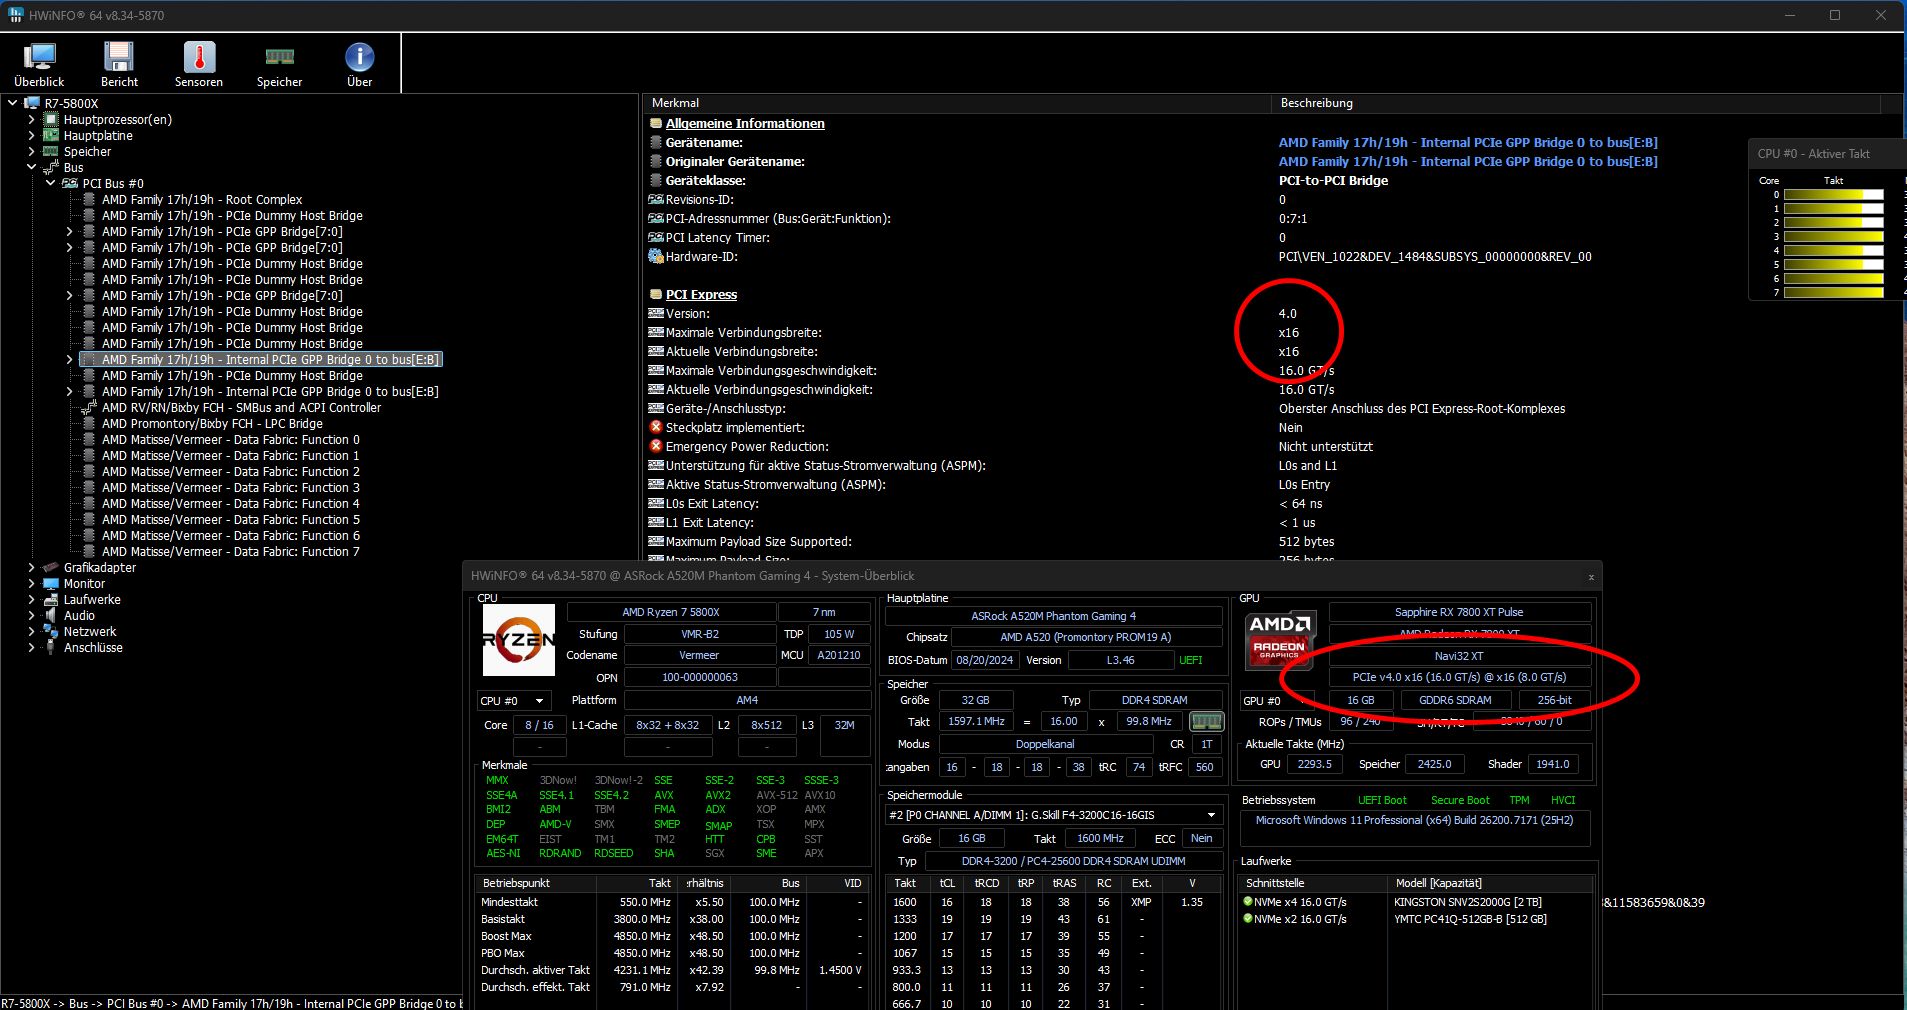Viewport: 1907px width, 1010px height.
Task: Click the Hardware-ID row icon
Action: (656, 256)
